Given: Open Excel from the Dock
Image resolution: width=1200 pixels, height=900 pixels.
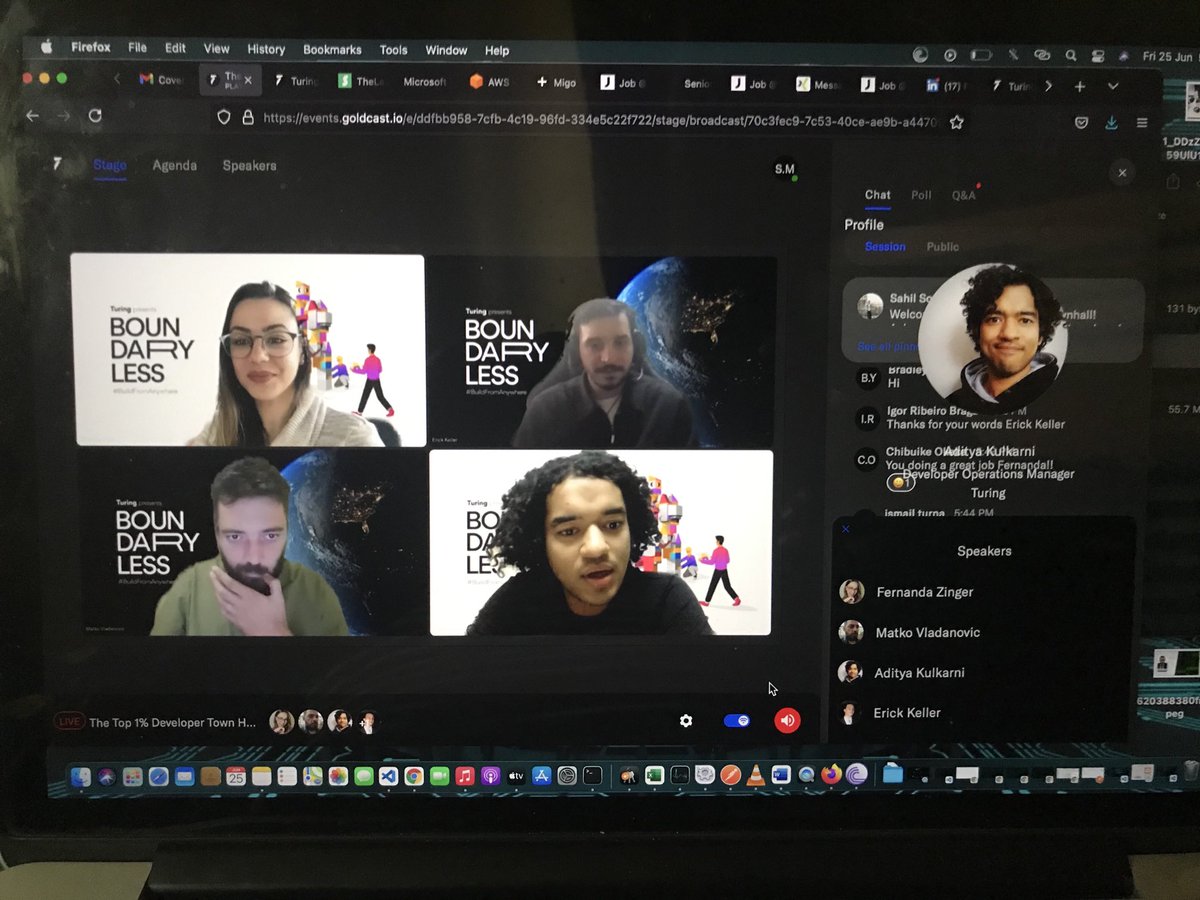Looking at the screenshot, I should click(654, 775).
